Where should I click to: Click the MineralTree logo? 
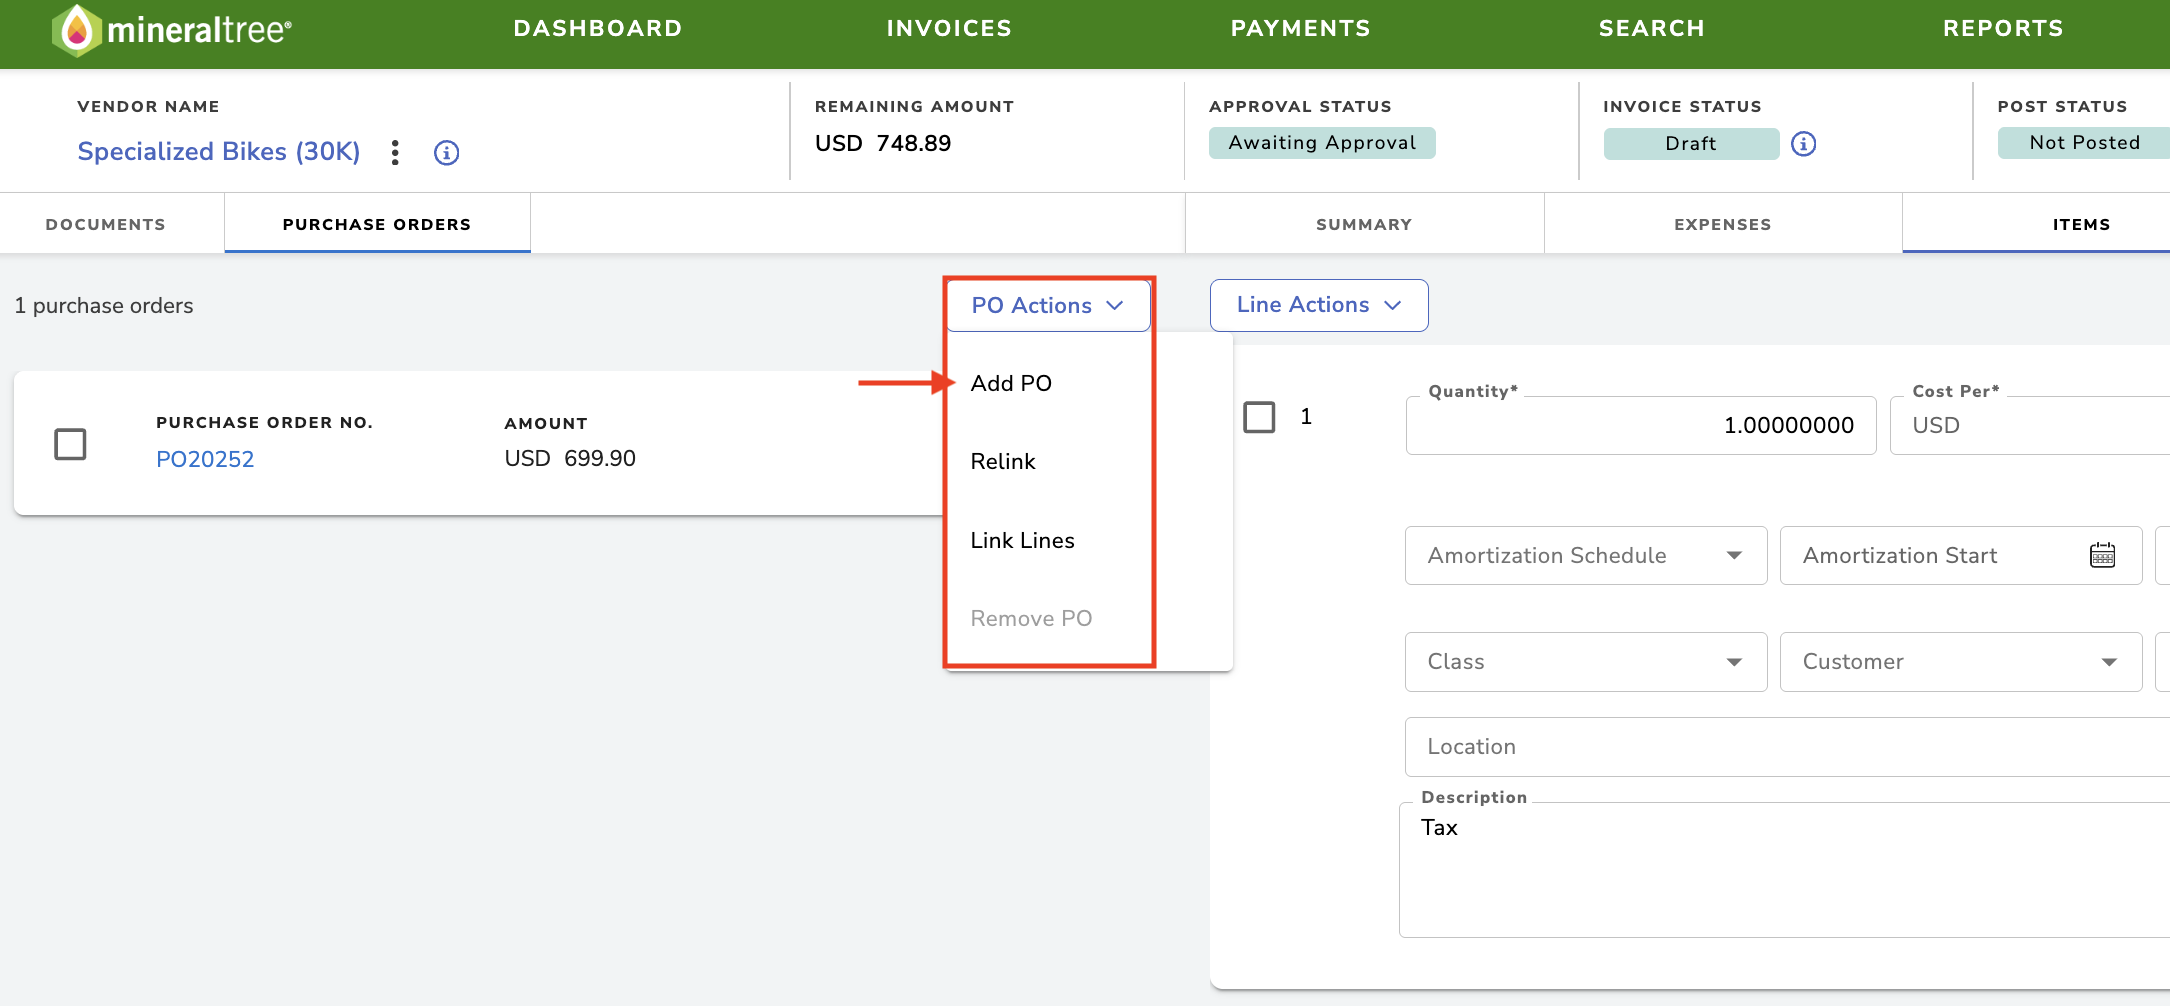coord(171,30)
